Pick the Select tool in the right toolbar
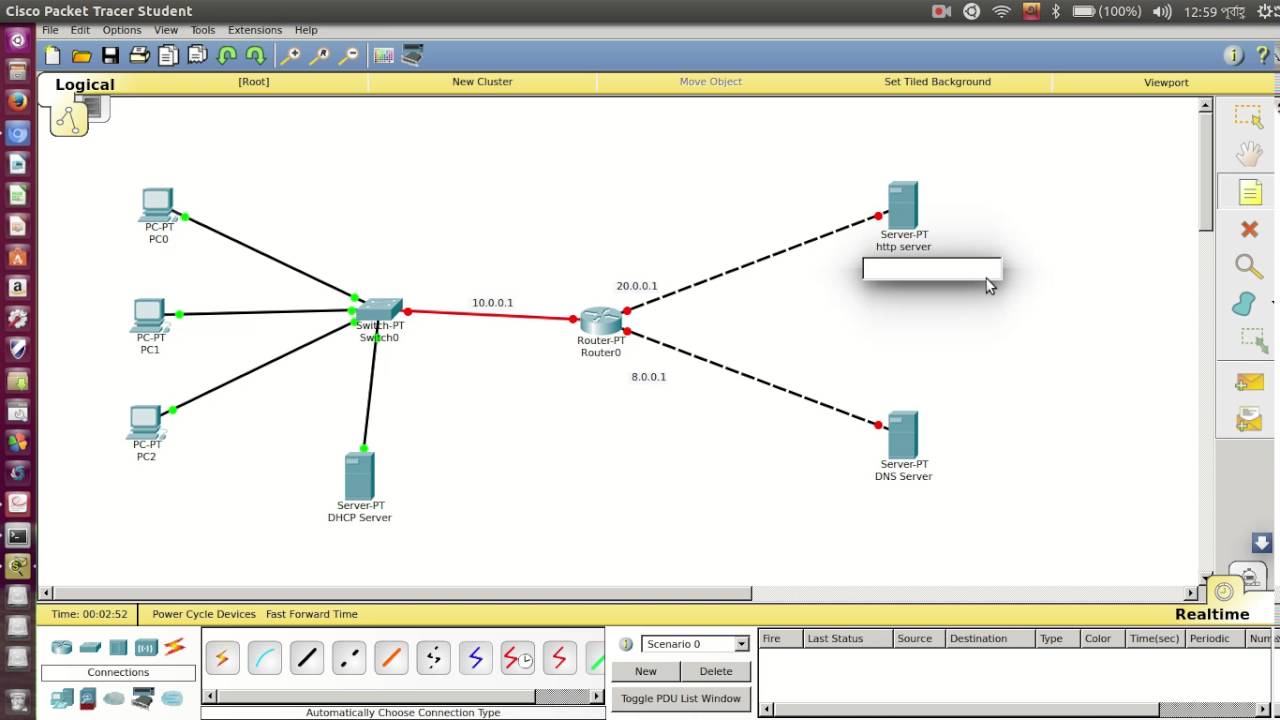Image resolution: width=1280 pixels, height=720 pixels. point(1249,117)
